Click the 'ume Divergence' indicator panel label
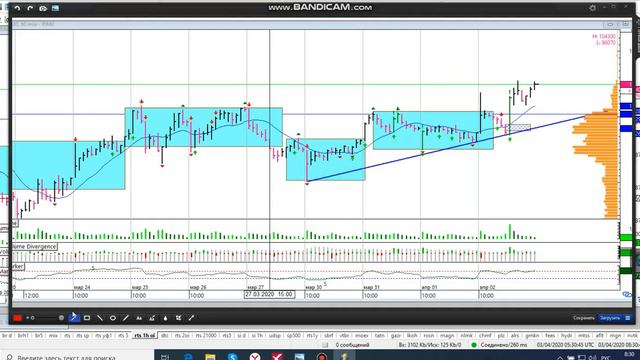Screen dimensions: 640x360 pos(34,247)
